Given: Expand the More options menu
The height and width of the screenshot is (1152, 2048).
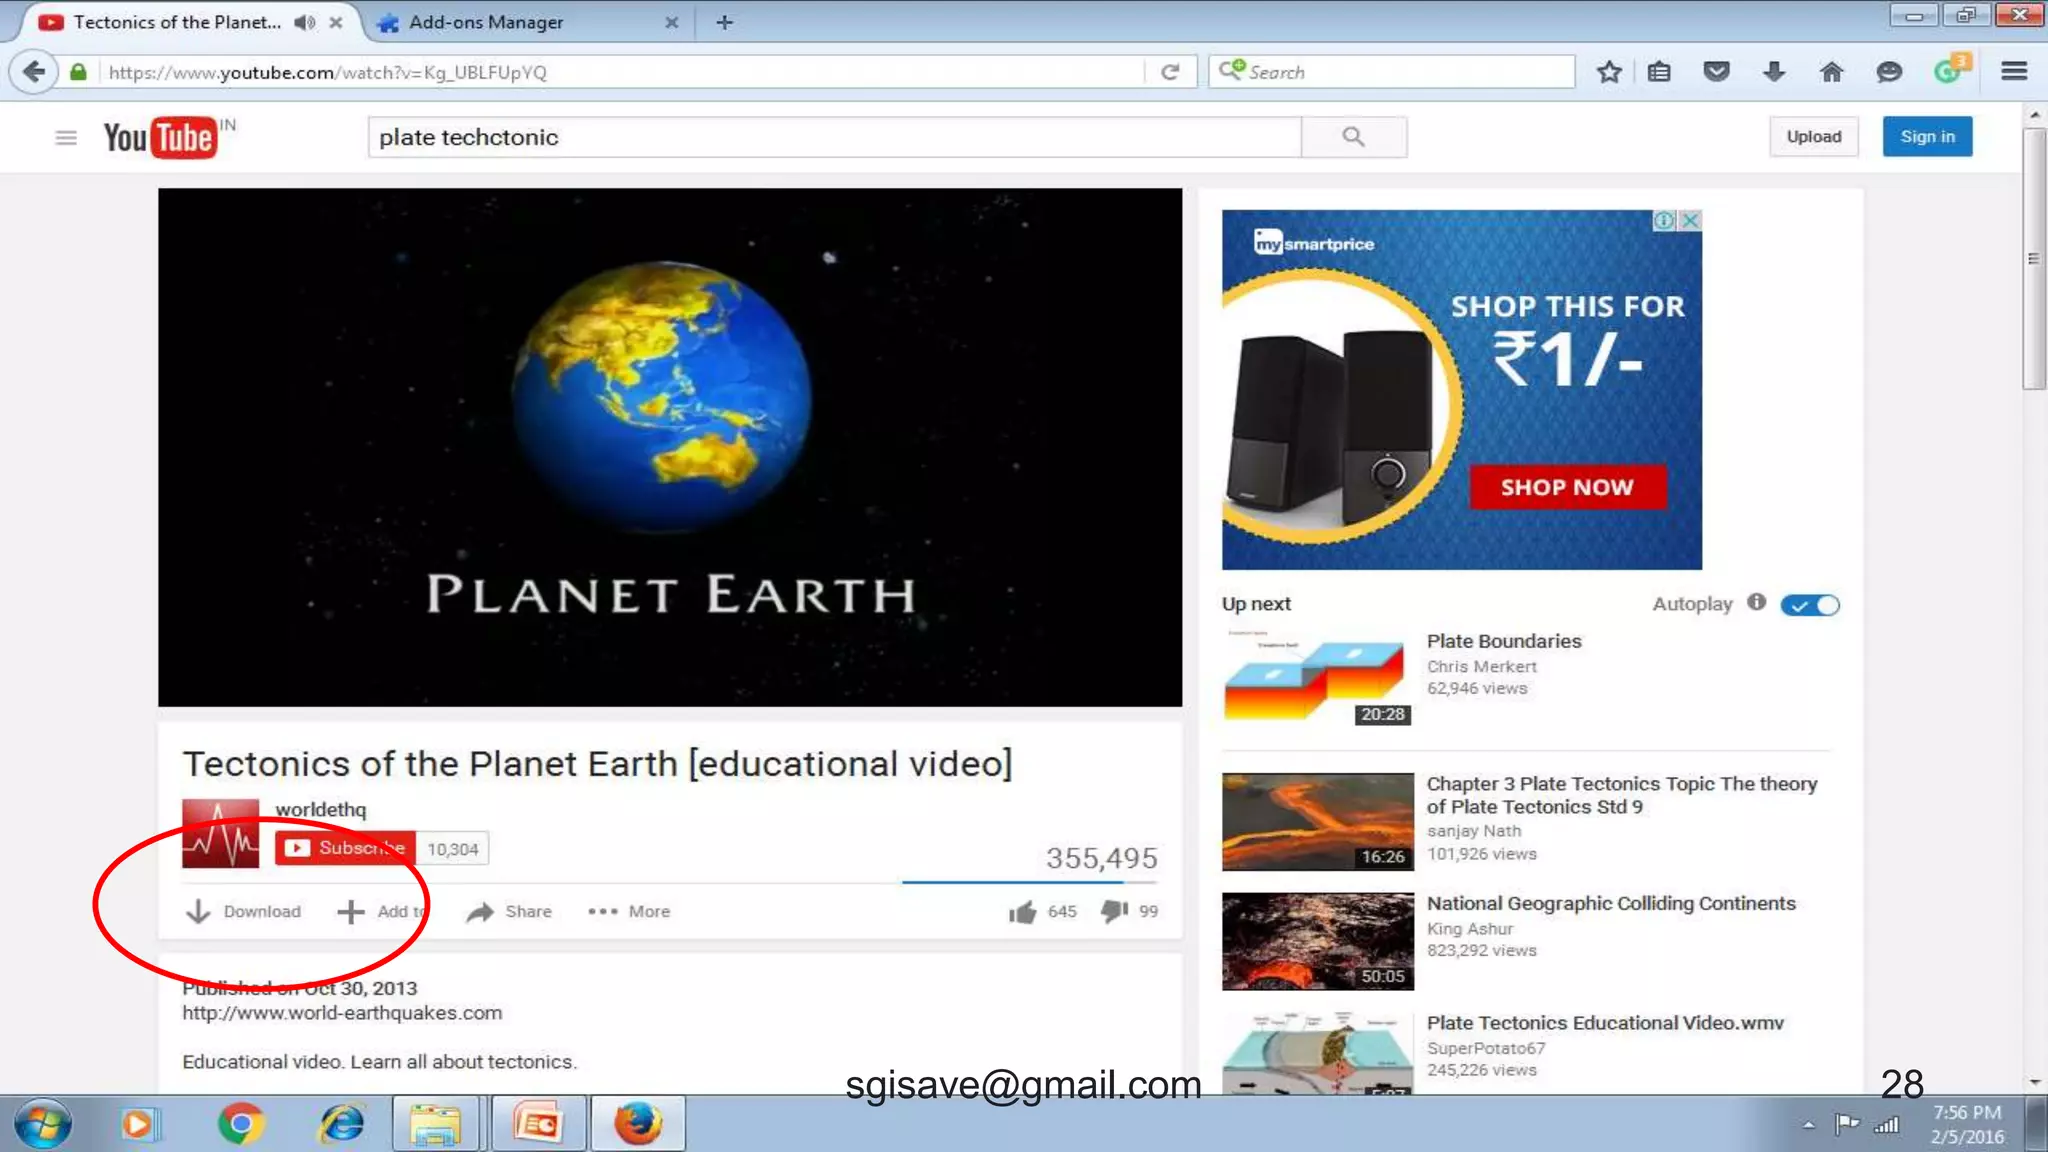Looking at the screenshot, I should [630, 912].
